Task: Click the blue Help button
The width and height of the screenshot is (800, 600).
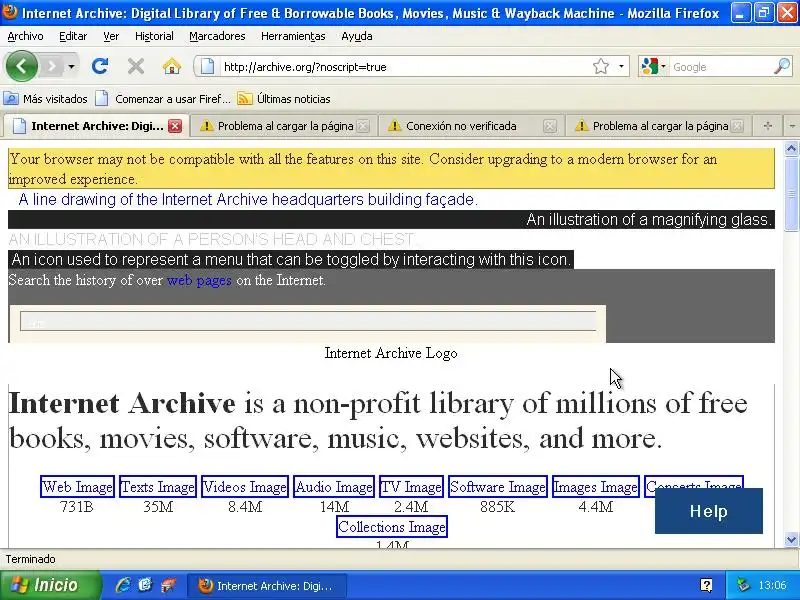Action: click(709, 511)
